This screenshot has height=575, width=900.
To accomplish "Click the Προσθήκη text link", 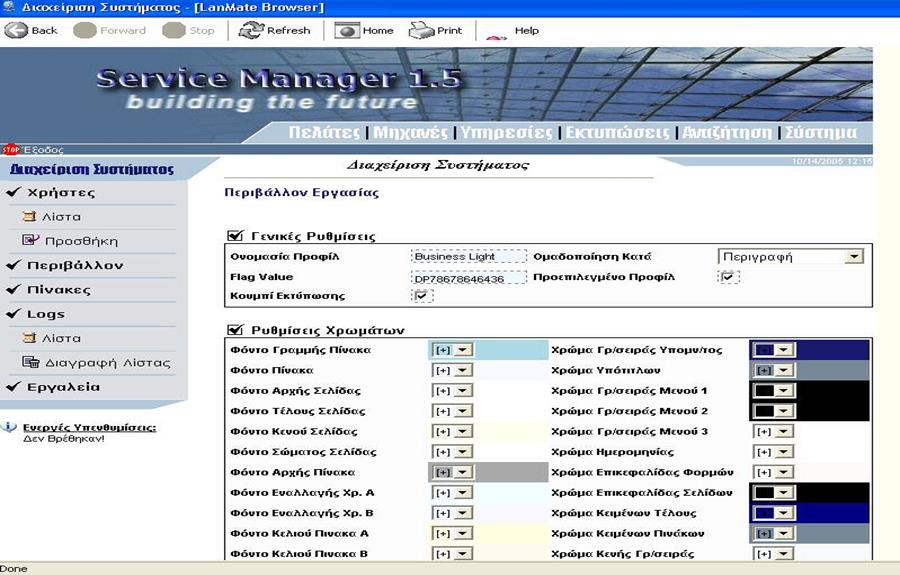I will 82,241.
